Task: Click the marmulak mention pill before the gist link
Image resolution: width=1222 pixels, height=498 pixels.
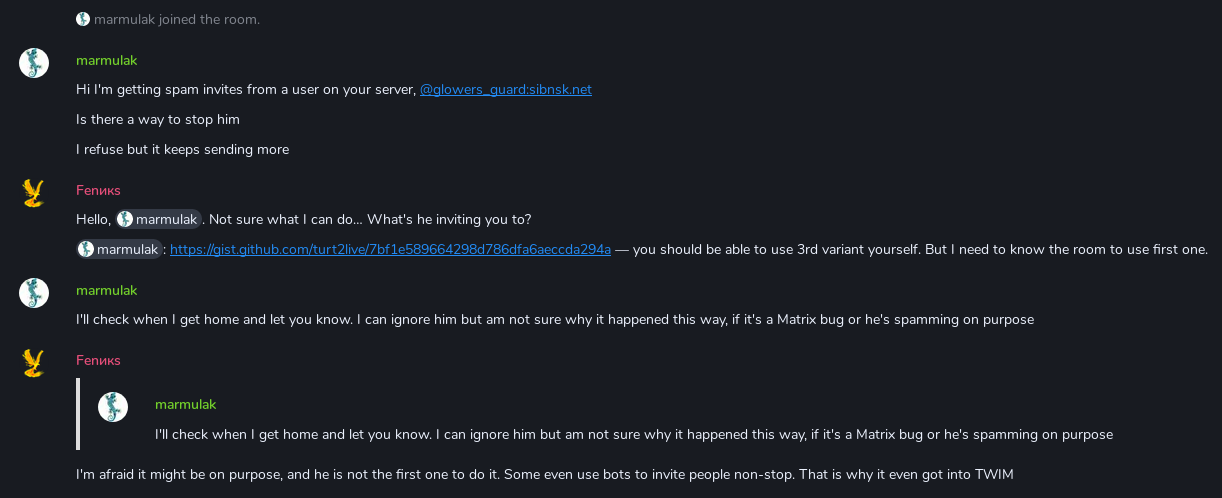Action: pyautogui.click(x=120, y=249)
